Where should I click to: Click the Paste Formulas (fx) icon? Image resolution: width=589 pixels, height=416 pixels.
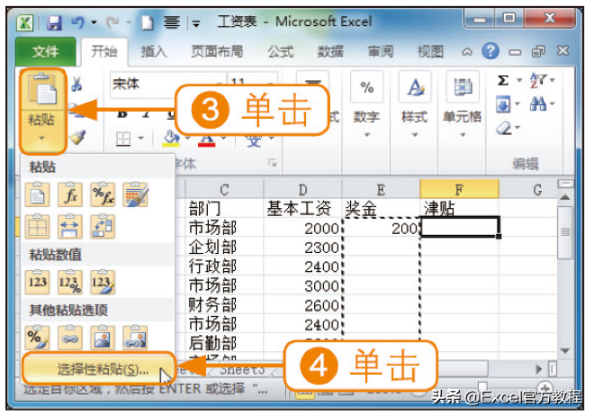tap(70, 194)
